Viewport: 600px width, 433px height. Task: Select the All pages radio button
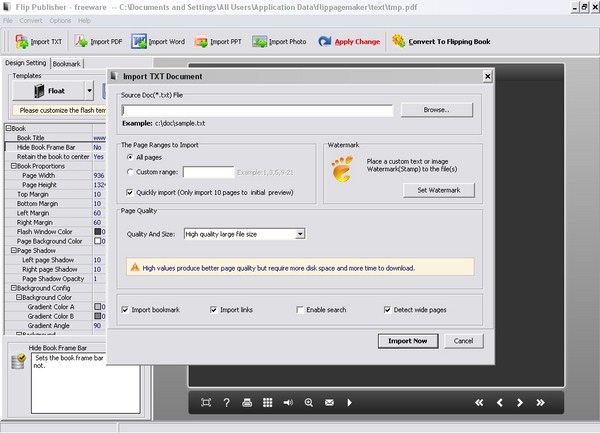130,157
